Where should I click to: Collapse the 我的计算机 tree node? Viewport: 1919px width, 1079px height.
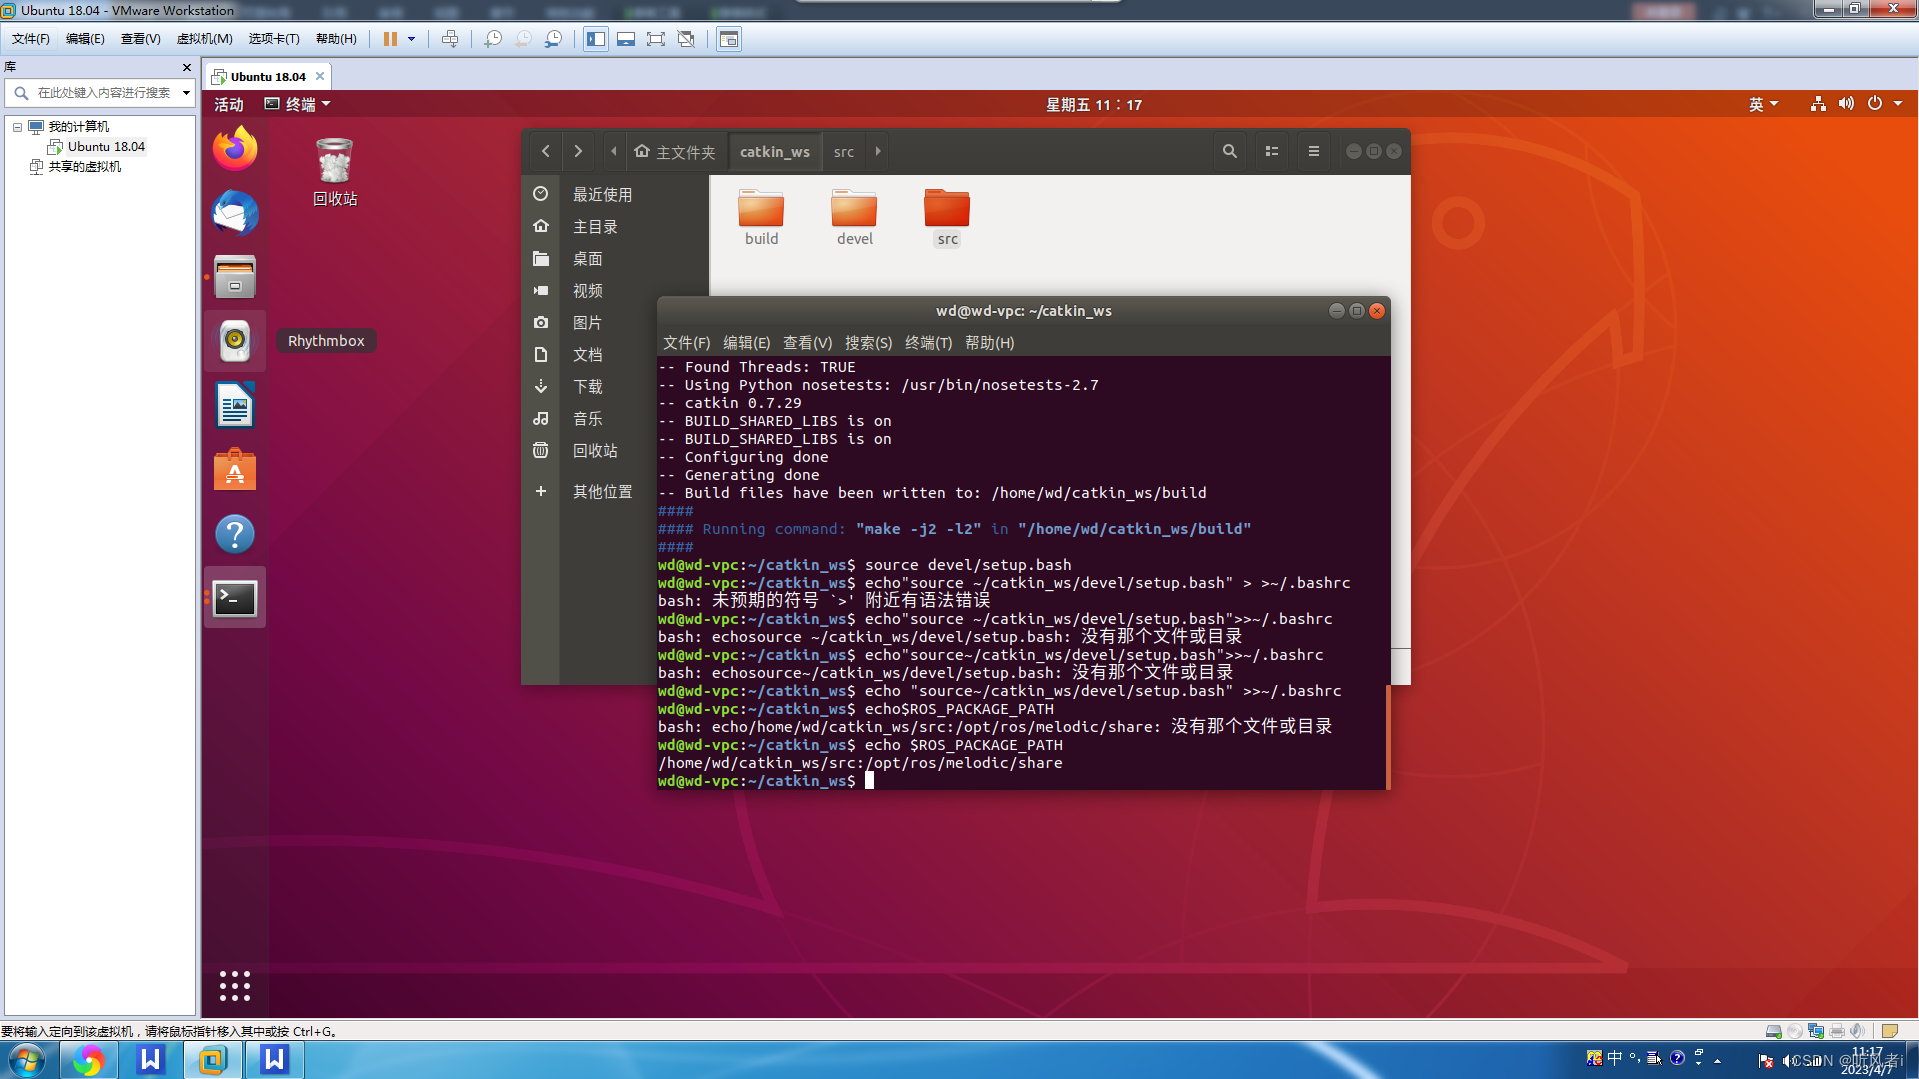point(17,127)
